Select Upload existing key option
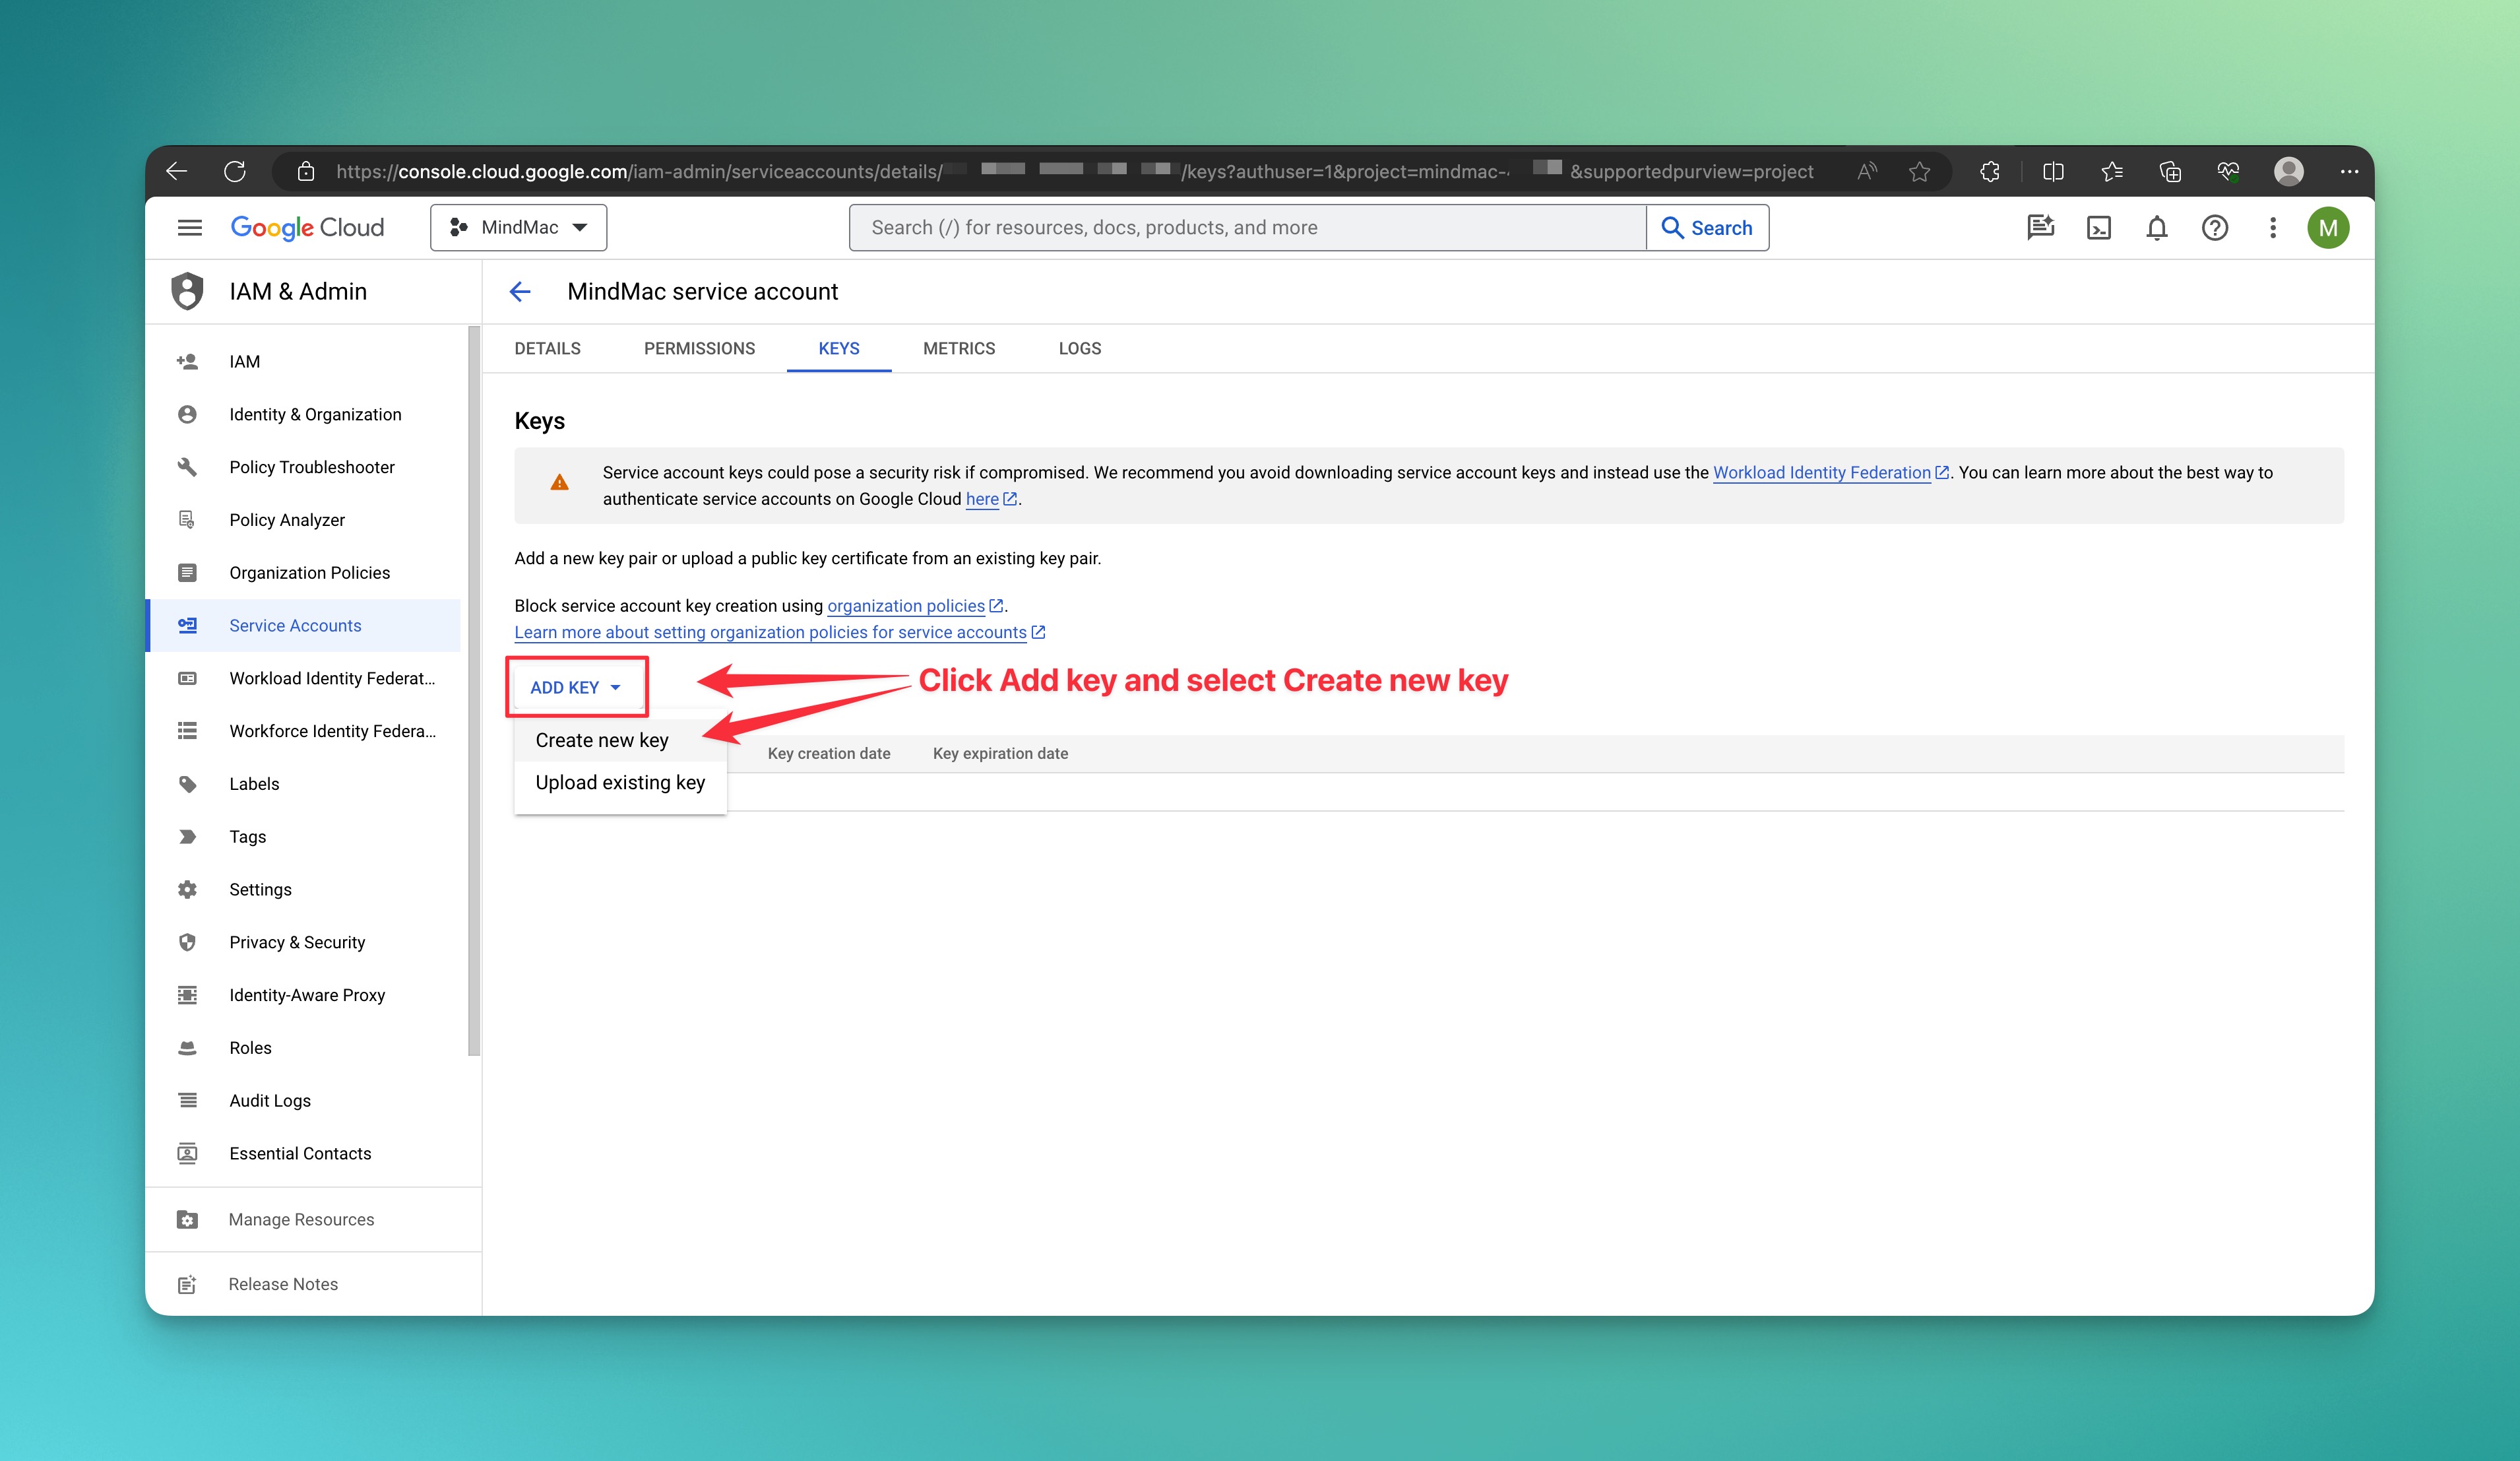 (620, 782)
